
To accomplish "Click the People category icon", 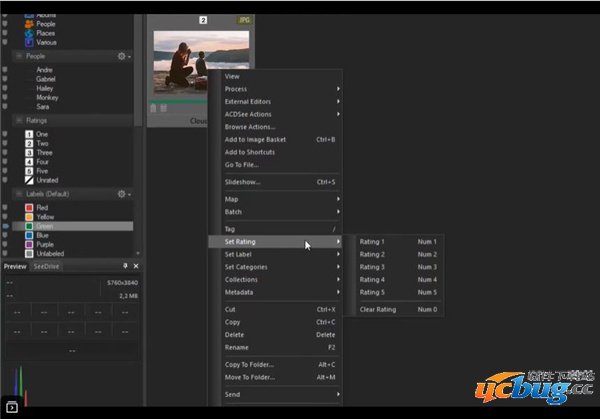I will pyautogui.click(x=28, y=25).
